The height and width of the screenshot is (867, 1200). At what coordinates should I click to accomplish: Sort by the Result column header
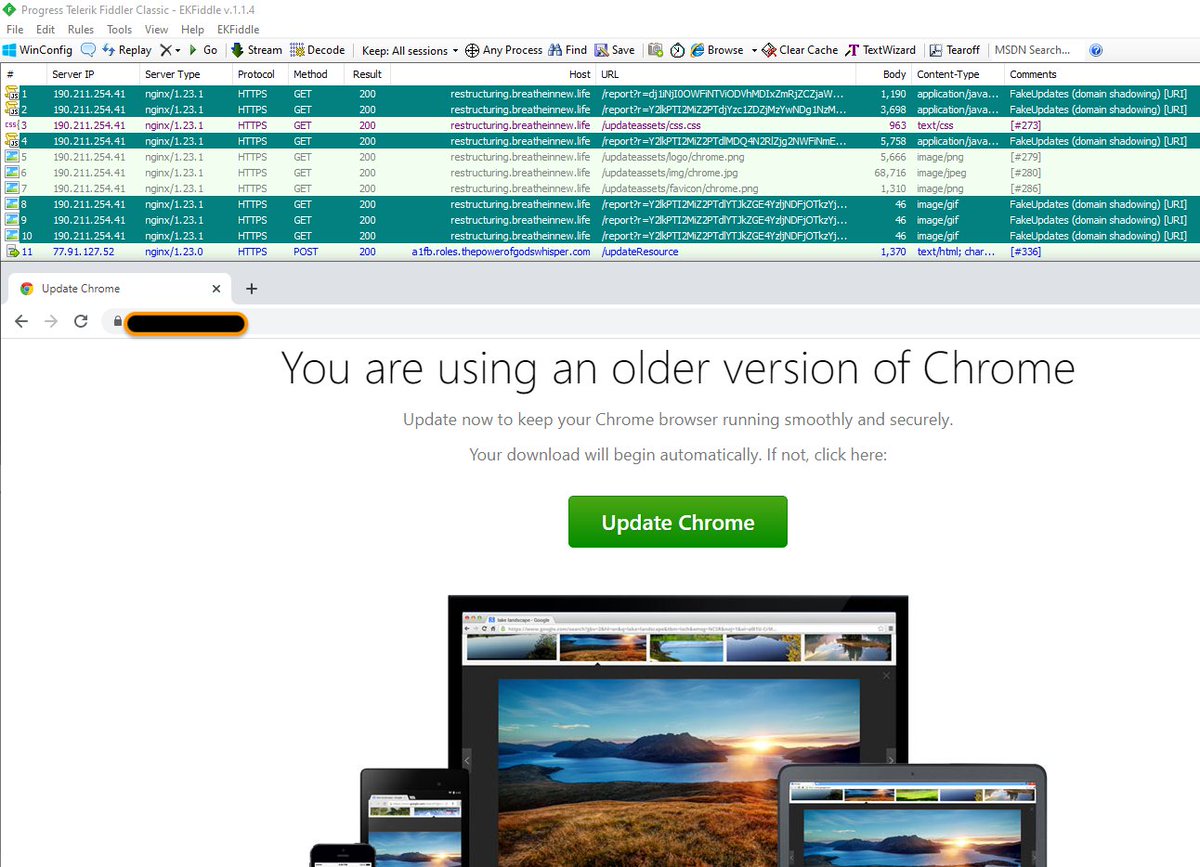tap(367, 74)
